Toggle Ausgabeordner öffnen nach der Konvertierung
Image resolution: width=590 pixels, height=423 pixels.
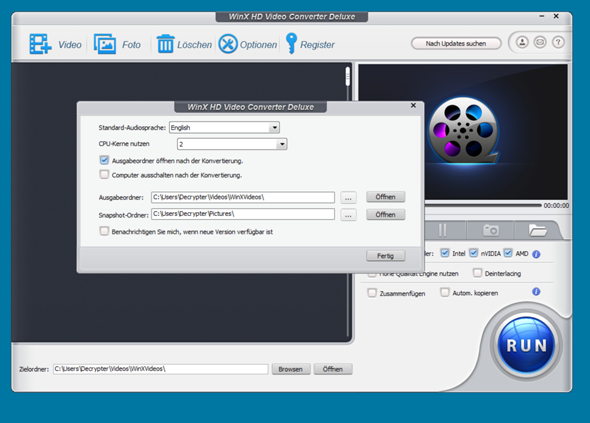pyautogui.click(x=104, y=160)
